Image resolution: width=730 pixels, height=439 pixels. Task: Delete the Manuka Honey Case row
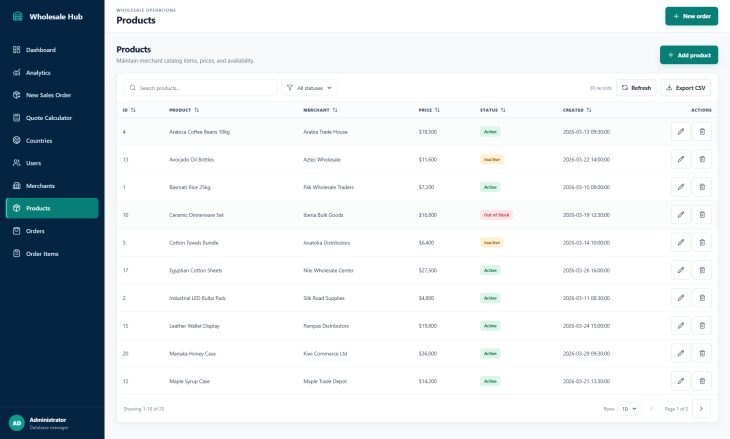(x=702, y=353)
